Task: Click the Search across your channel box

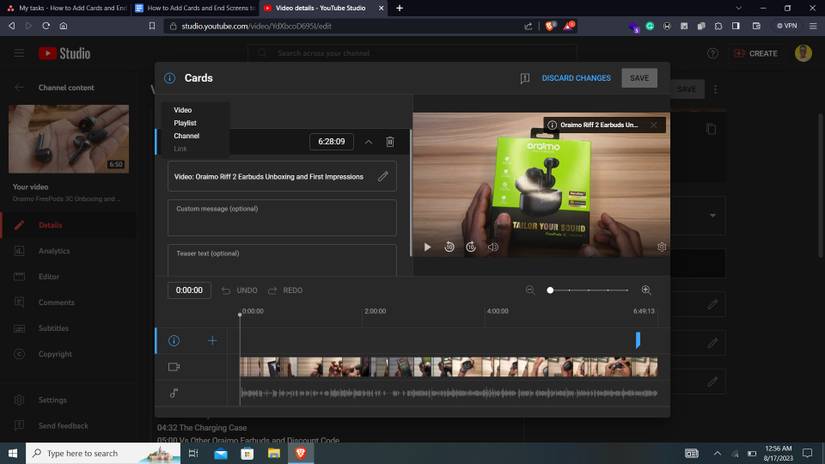Action: pos(411,53)
